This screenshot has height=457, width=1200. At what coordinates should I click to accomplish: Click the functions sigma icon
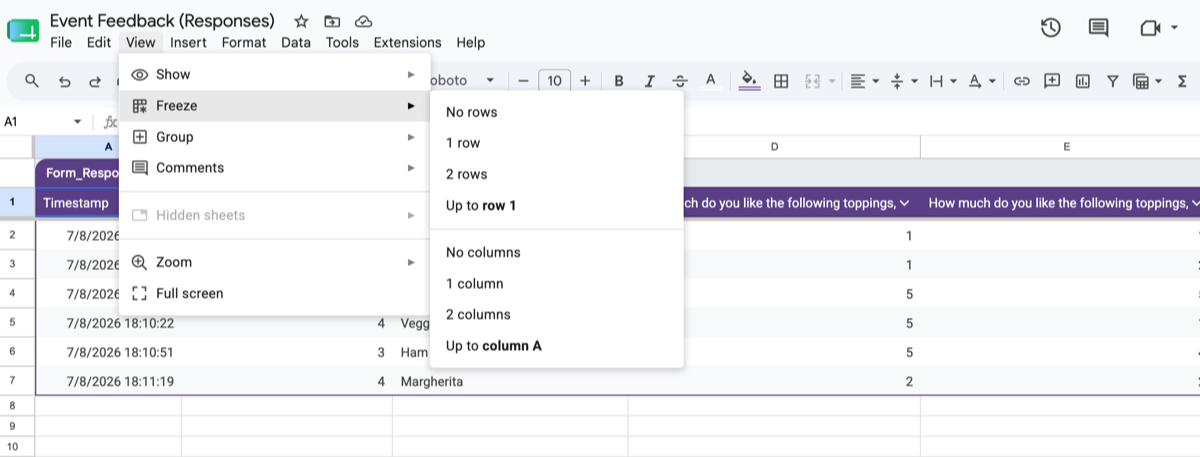click(1181, 81)
